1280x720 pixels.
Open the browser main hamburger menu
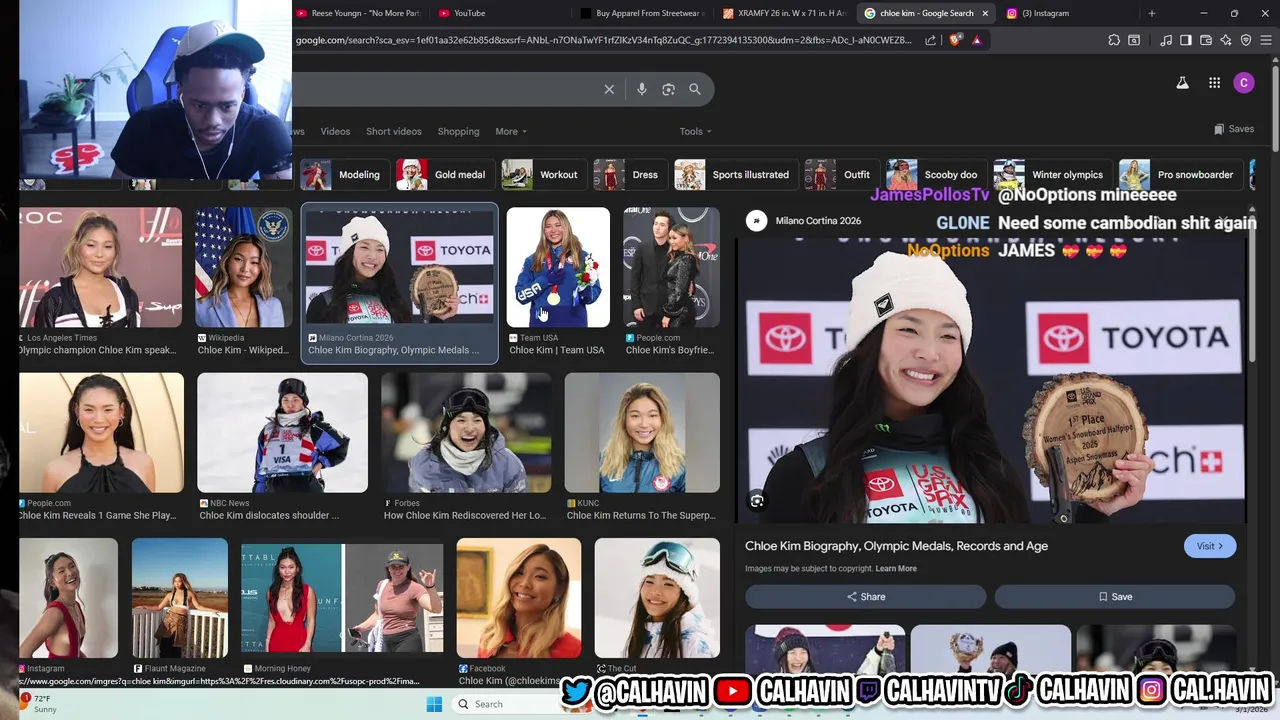(x=1266, y=40)
